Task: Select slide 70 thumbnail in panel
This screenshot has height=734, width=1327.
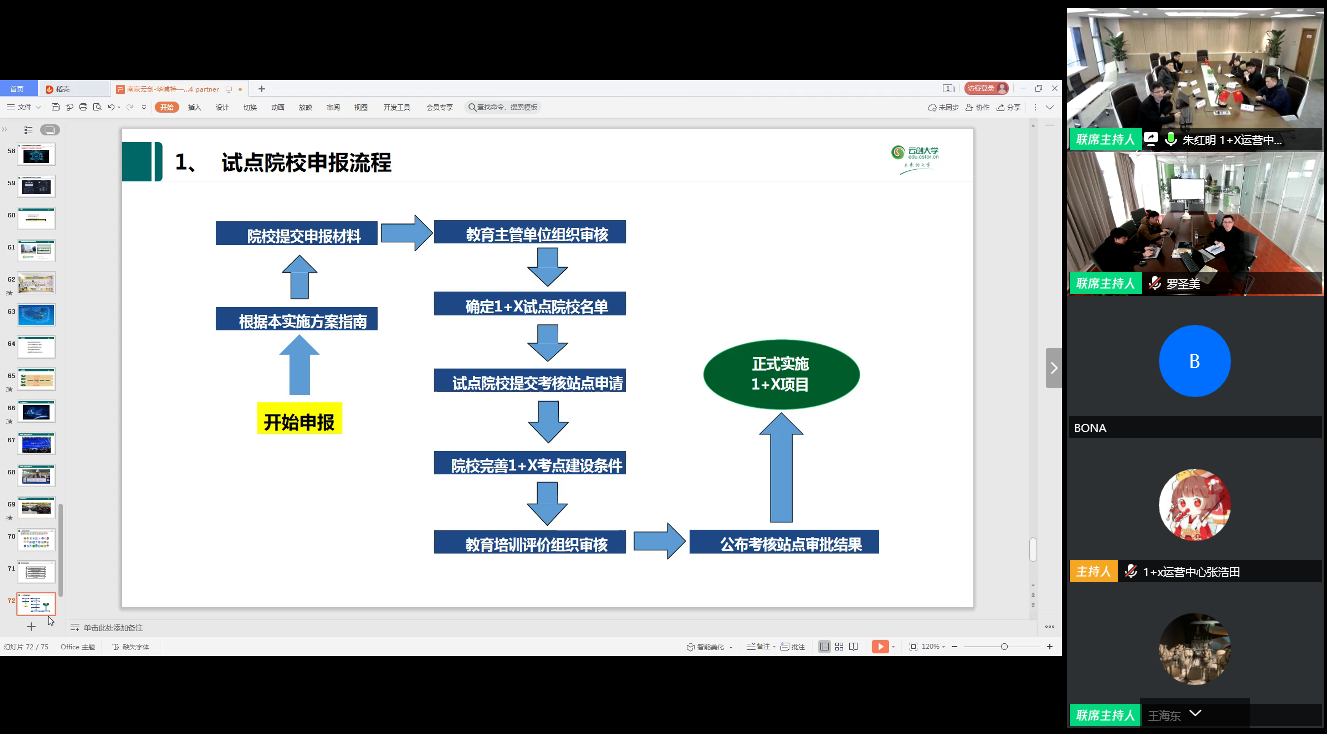Action: (37, 539)
